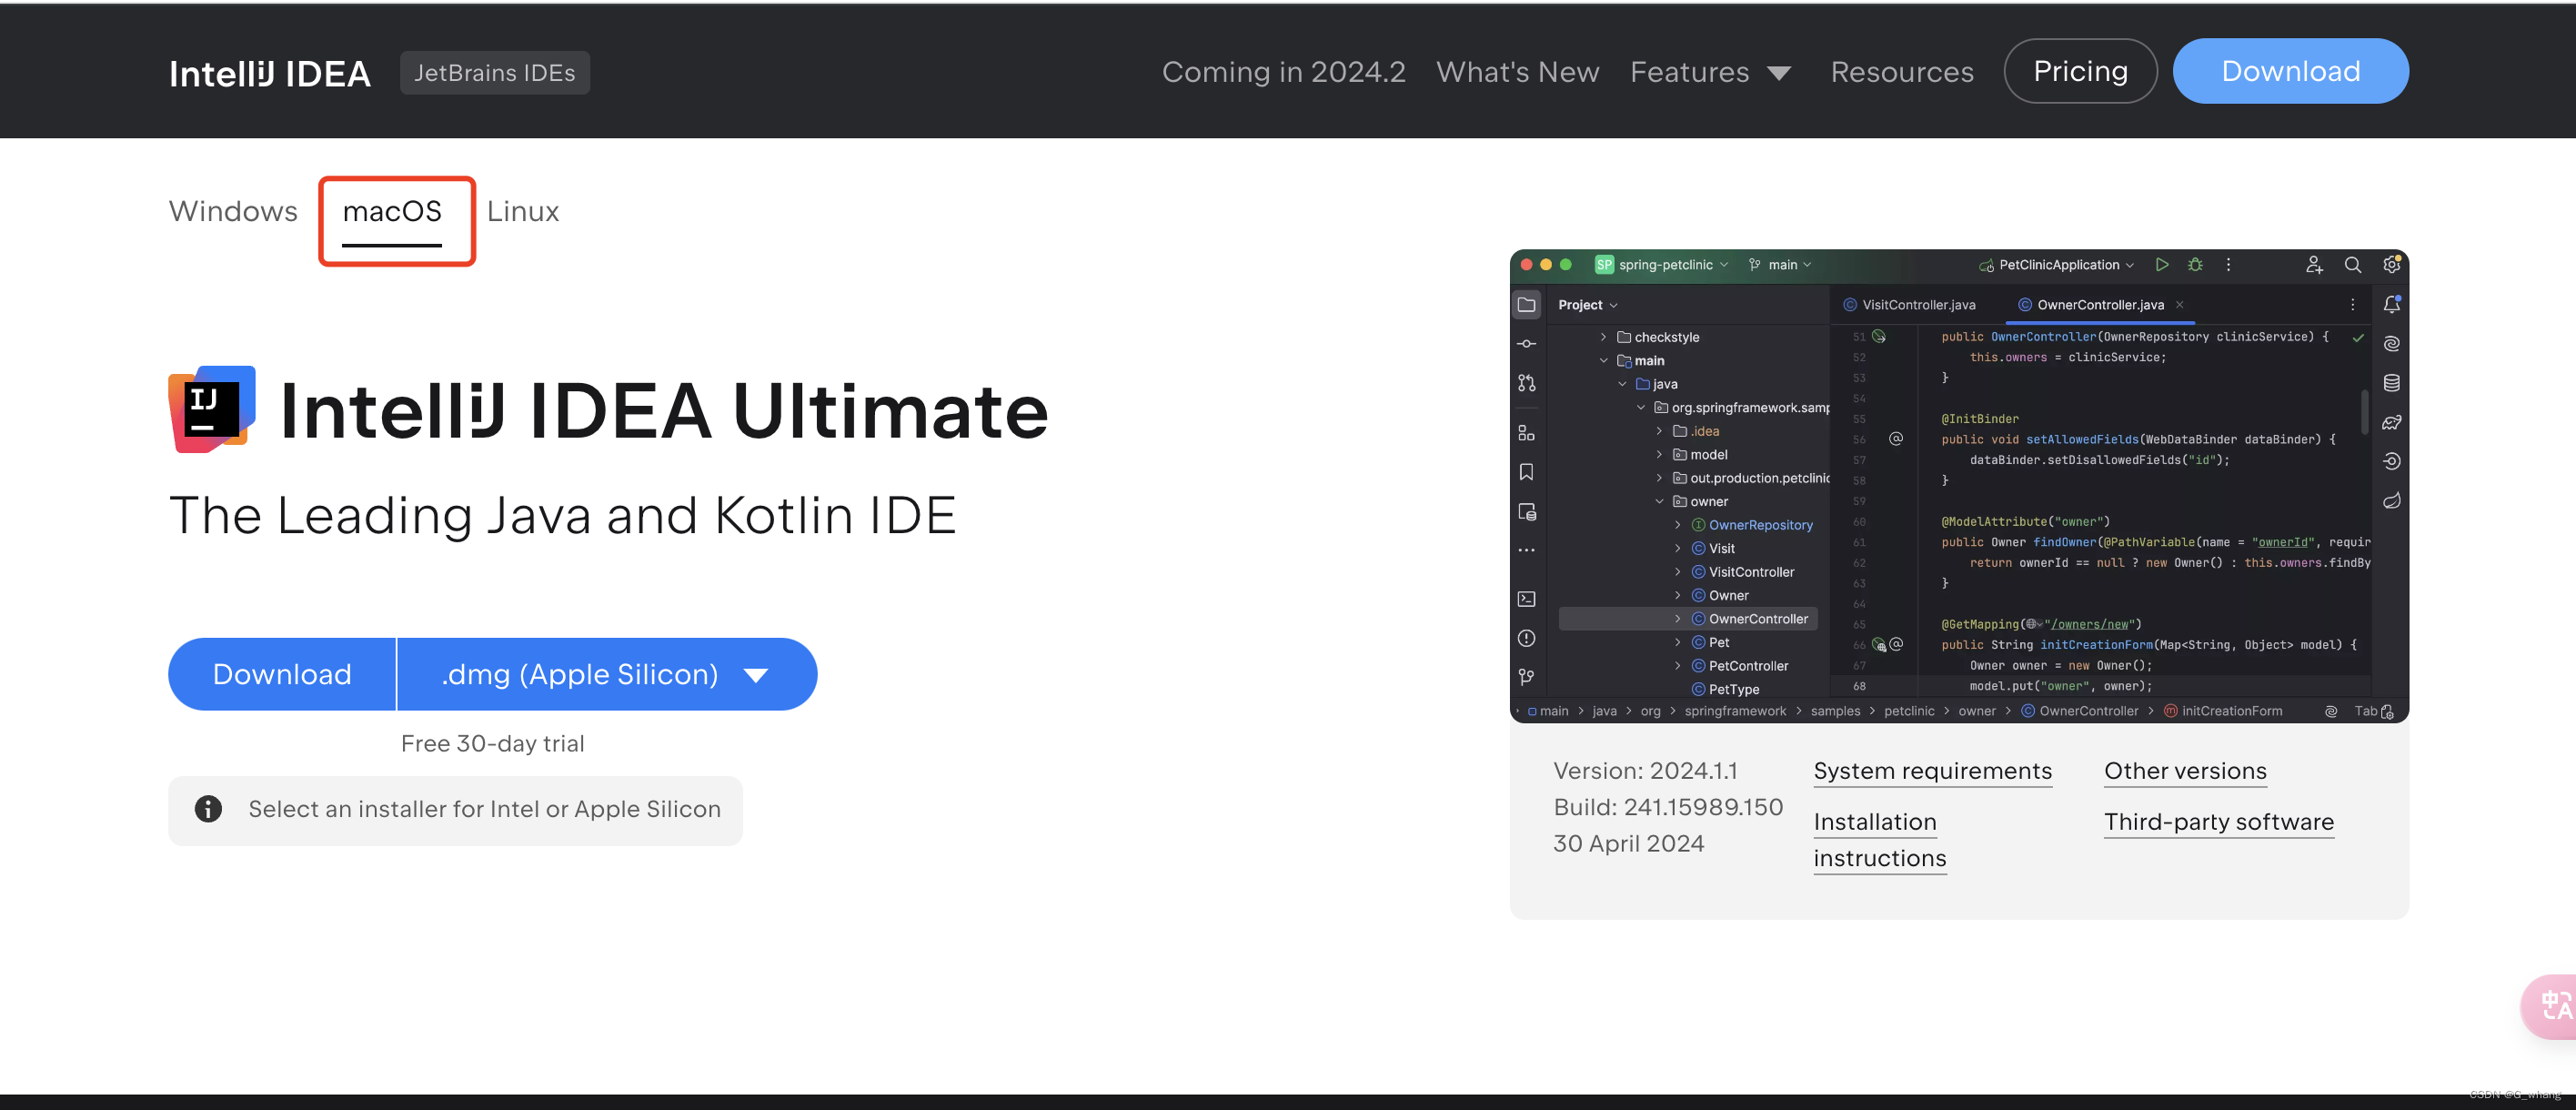Click the more tool windows ellipsis icon
This screenshot has height=1110, width=2576.
(1526, 550)
